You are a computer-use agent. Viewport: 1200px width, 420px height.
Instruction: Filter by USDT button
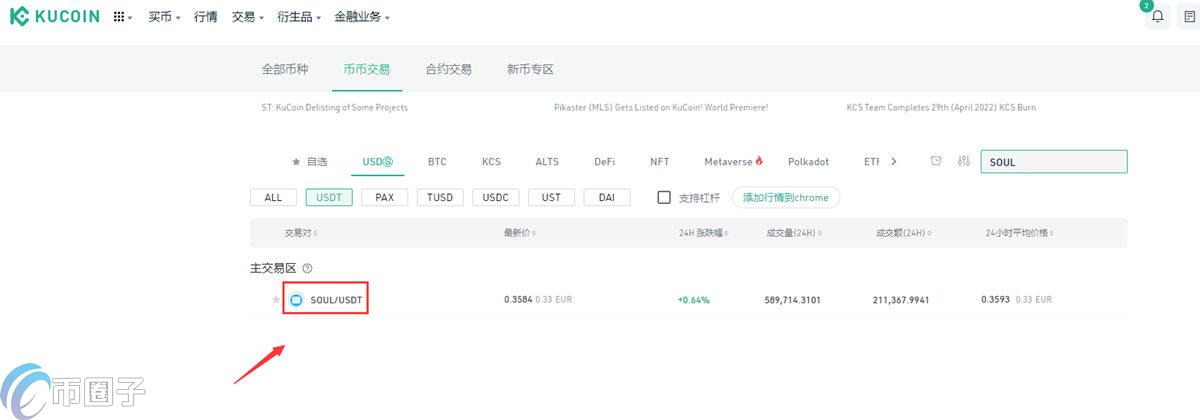(x=329, y=197)
